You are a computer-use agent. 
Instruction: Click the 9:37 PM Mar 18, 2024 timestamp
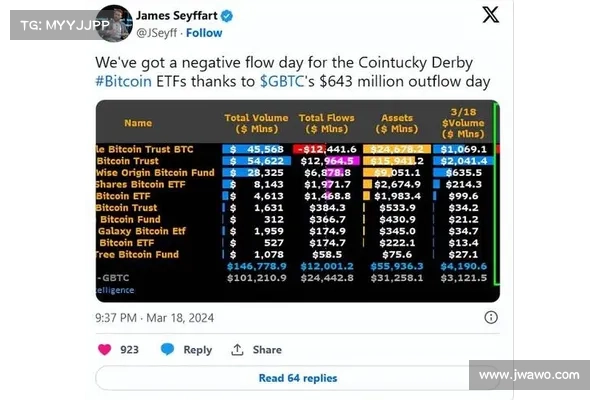coord(155,317)
